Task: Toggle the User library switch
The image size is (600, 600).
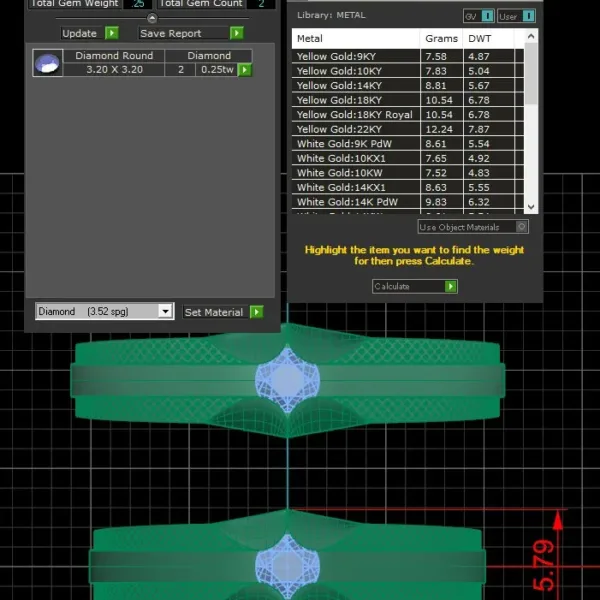Action: 516,16
